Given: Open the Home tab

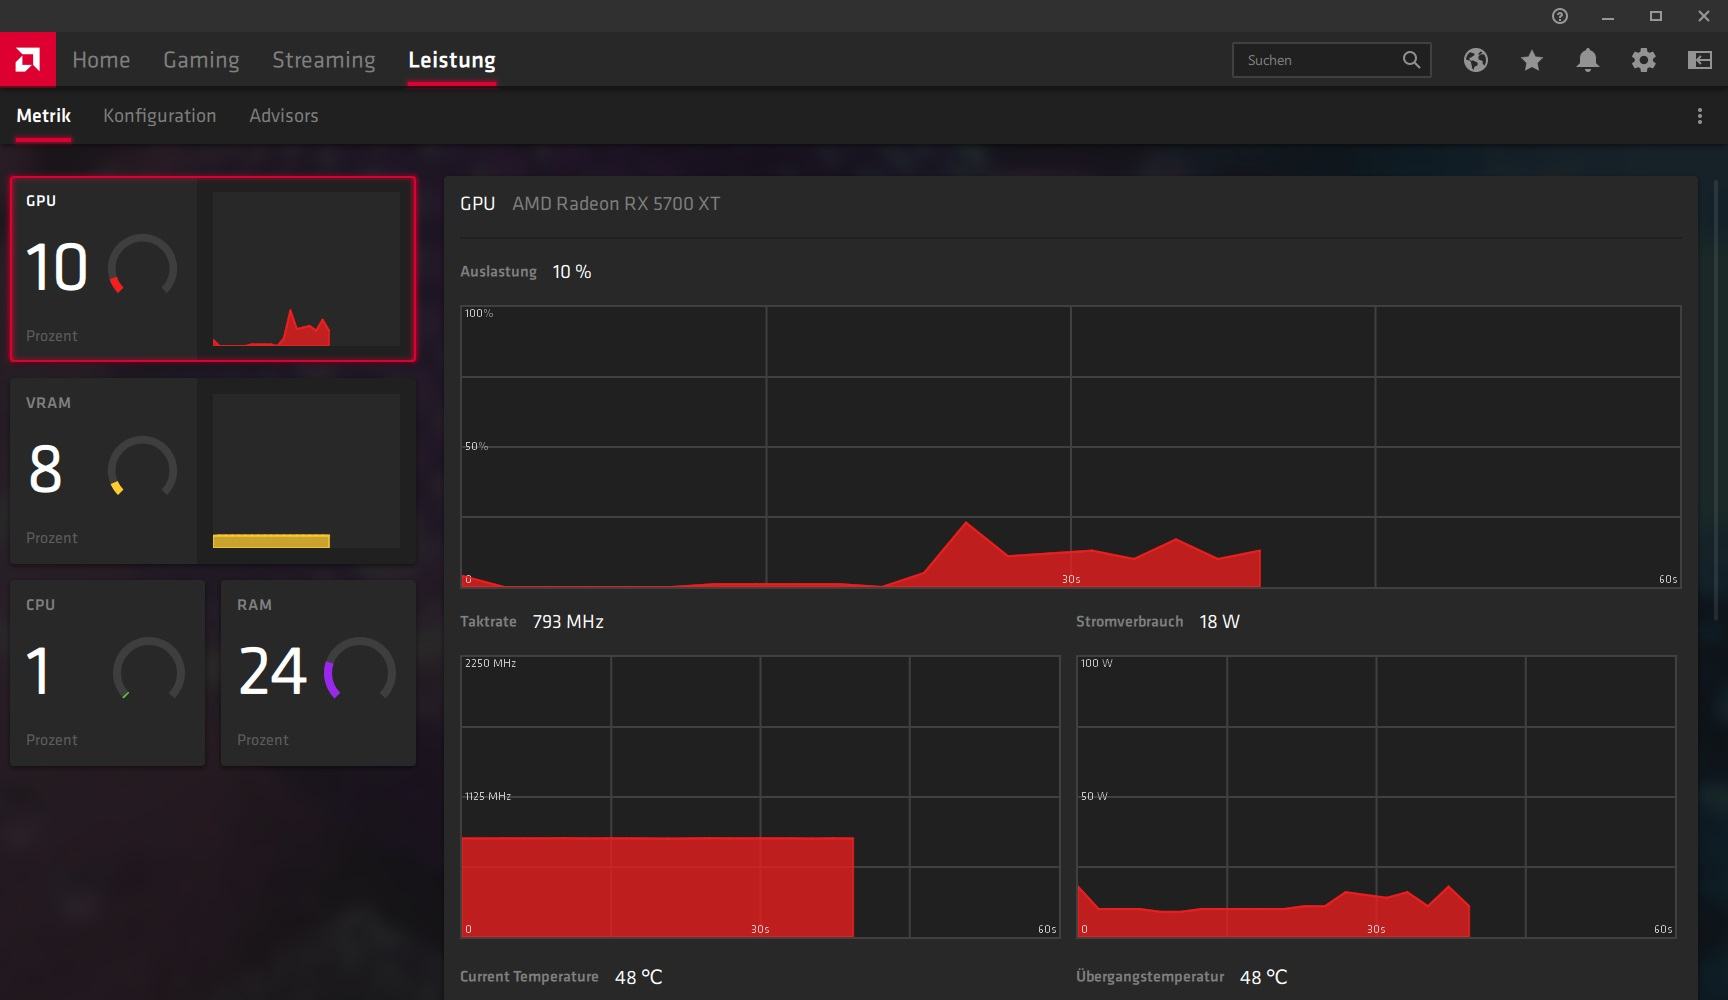Looking at the screenshot, I should 101,60.
